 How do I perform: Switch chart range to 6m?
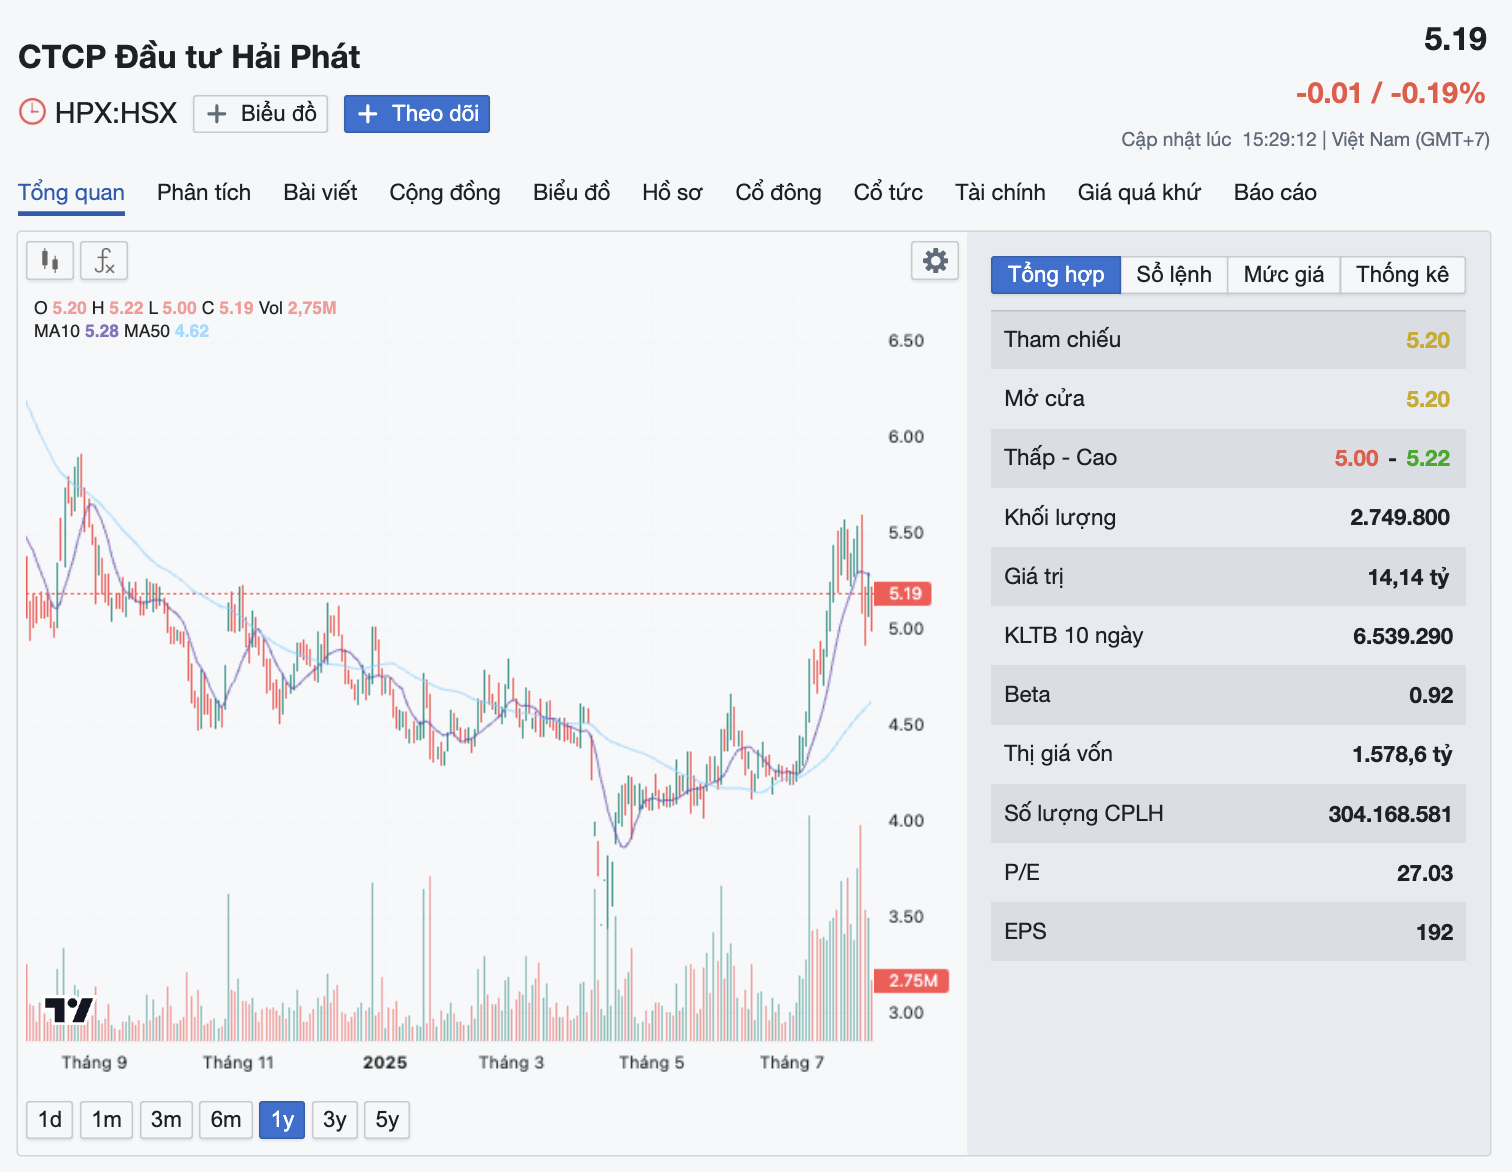[x=226, y=1119]
